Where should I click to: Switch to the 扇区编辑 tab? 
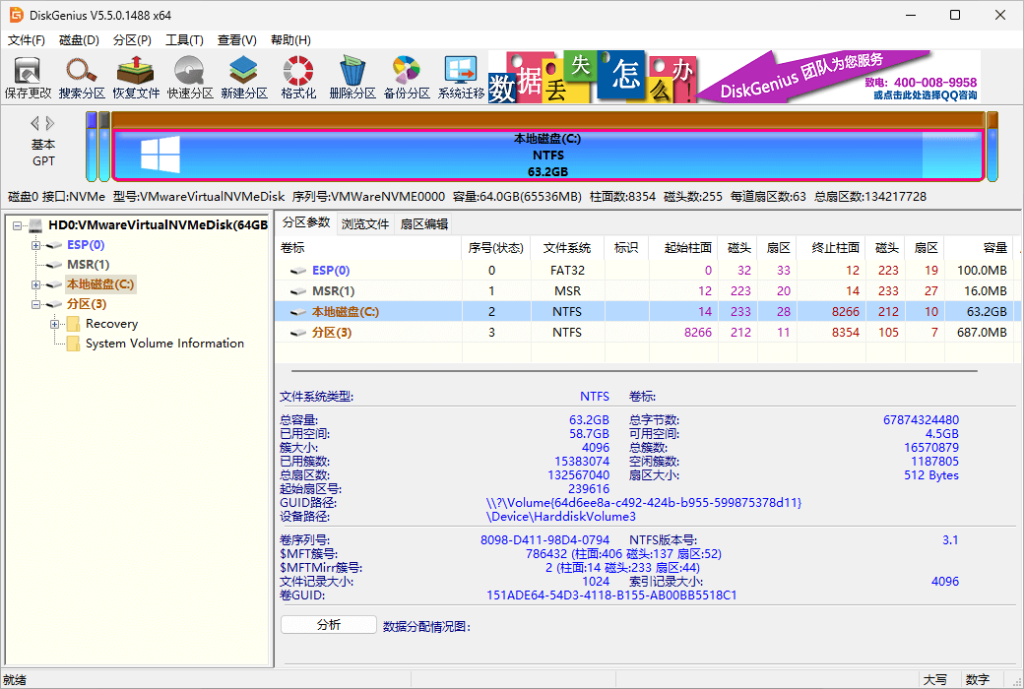(x=424, y=224)
